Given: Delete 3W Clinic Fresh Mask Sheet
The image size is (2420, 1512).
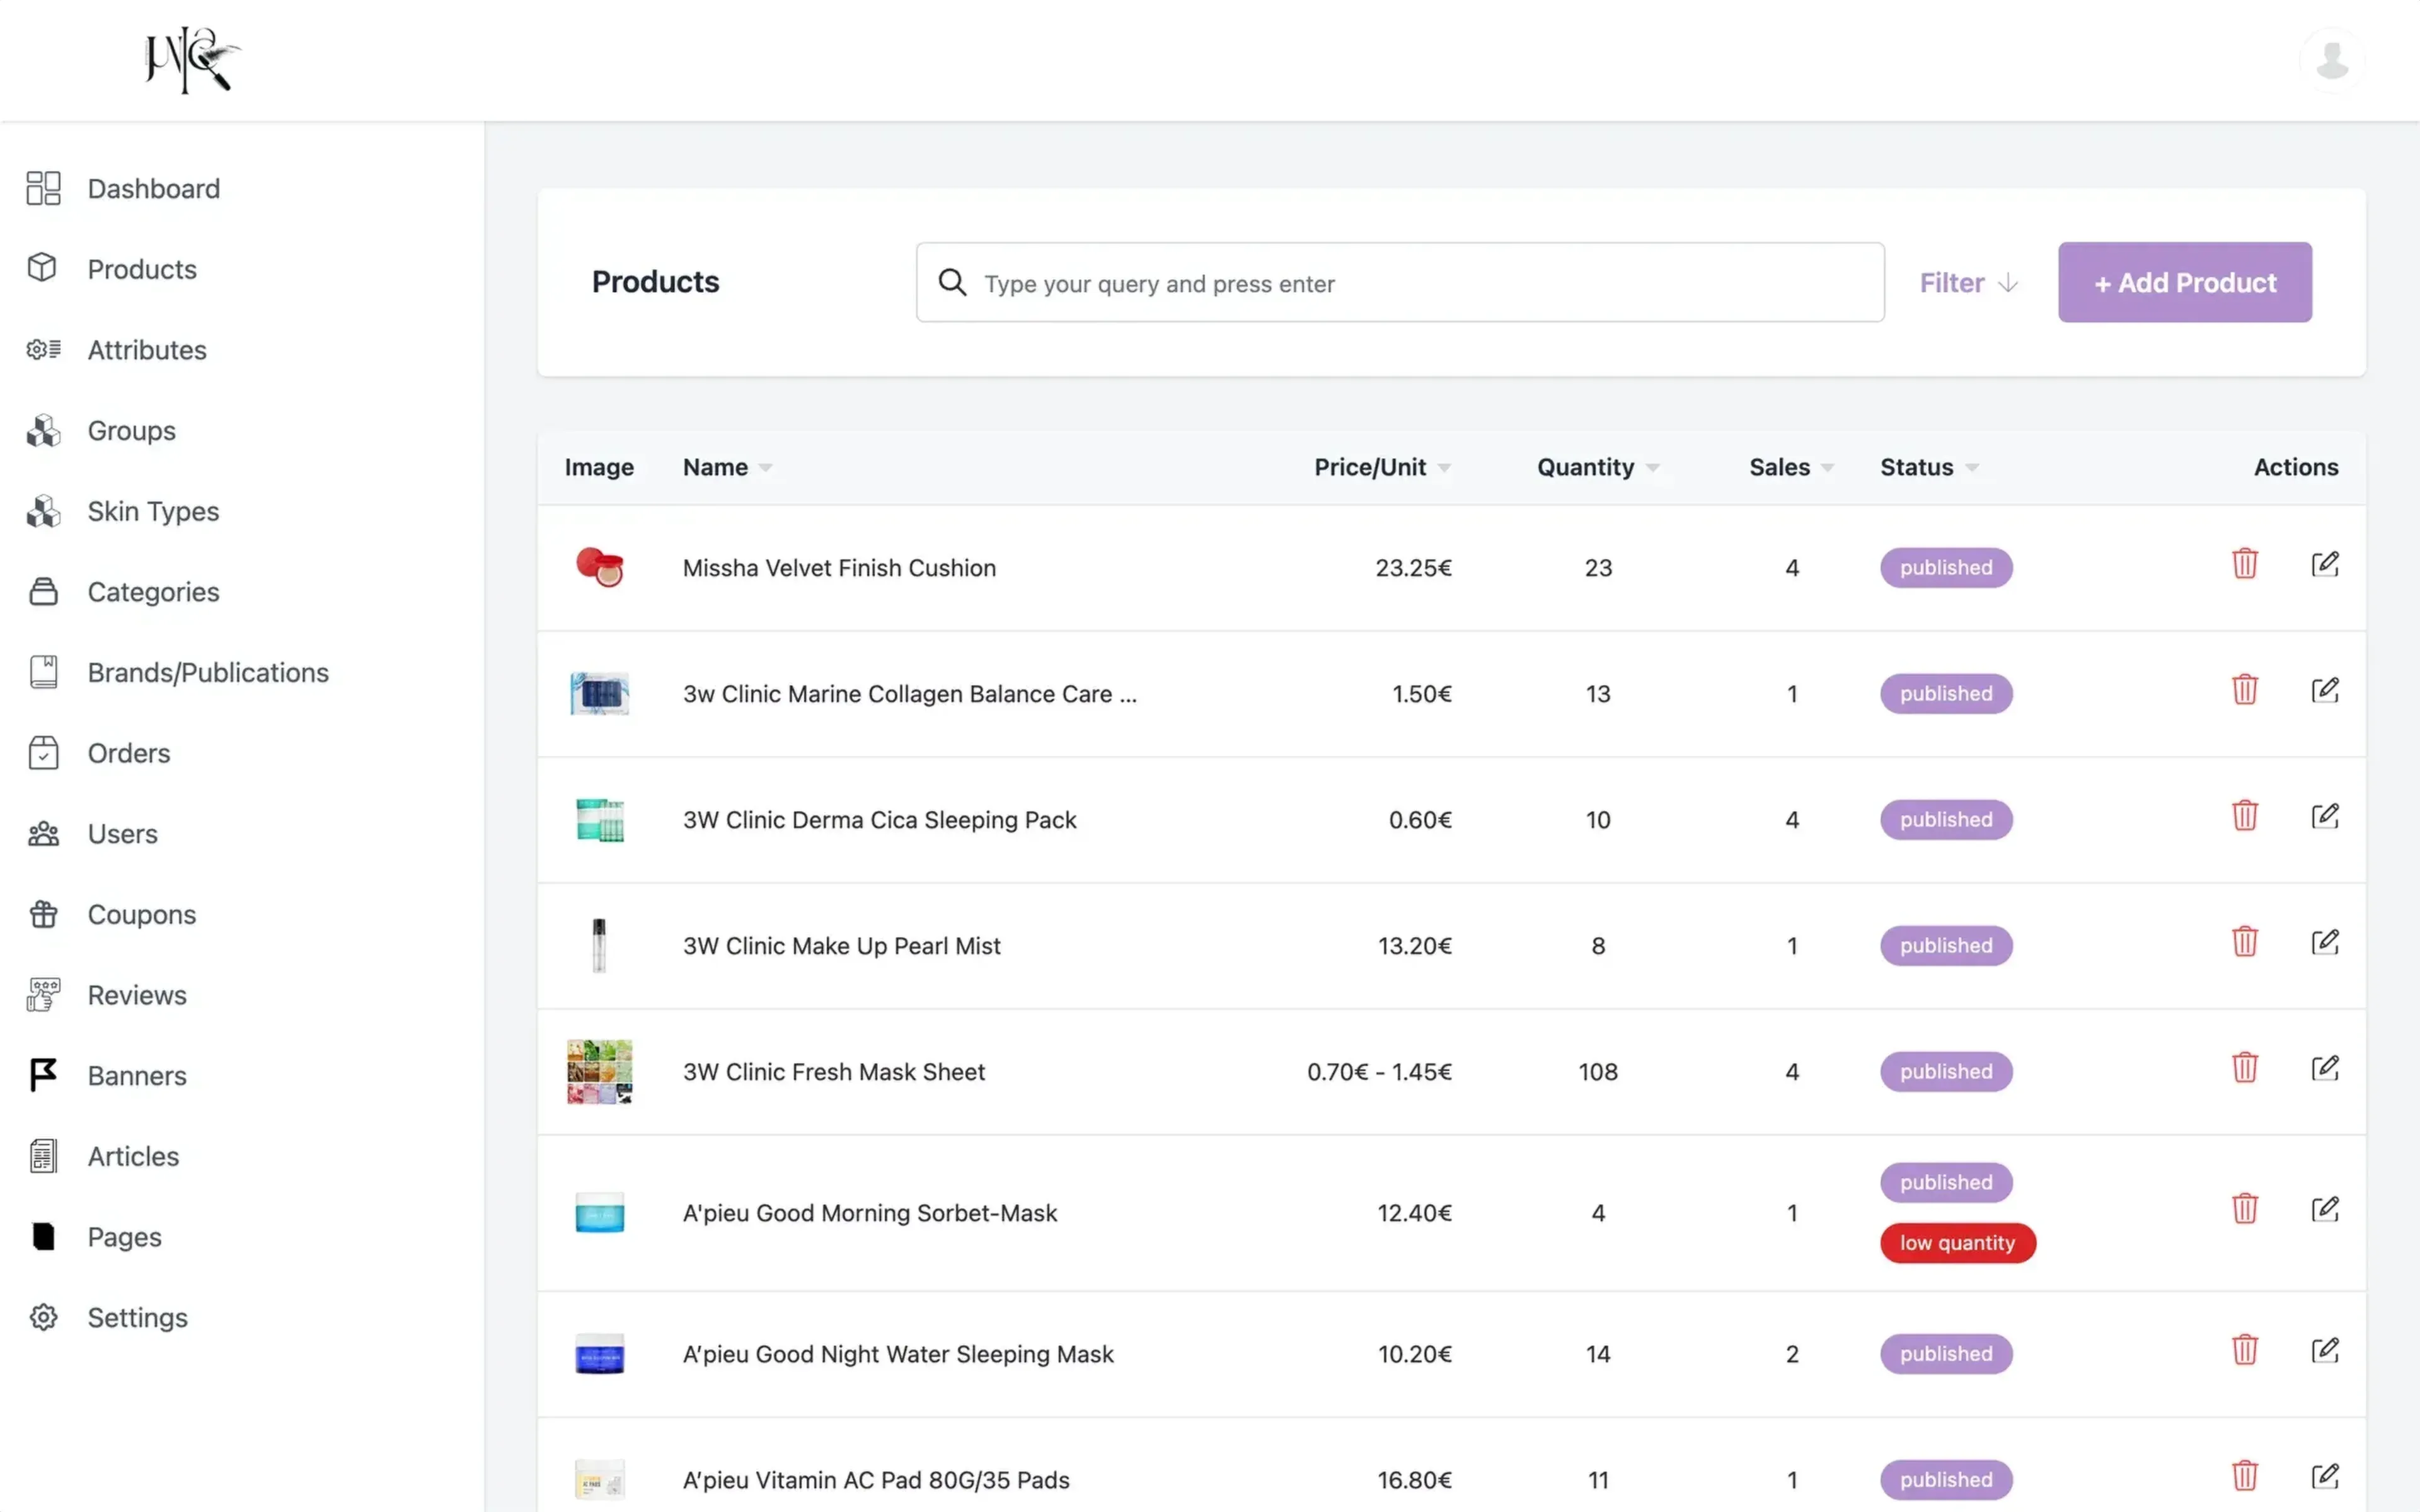Looking at the screenshot, I should coord(2244,1068).
